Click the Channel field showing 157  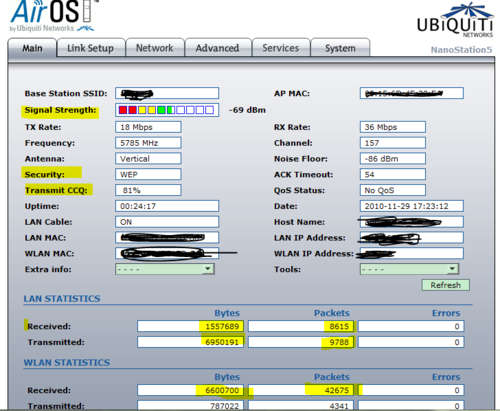[x=393, y=143]
